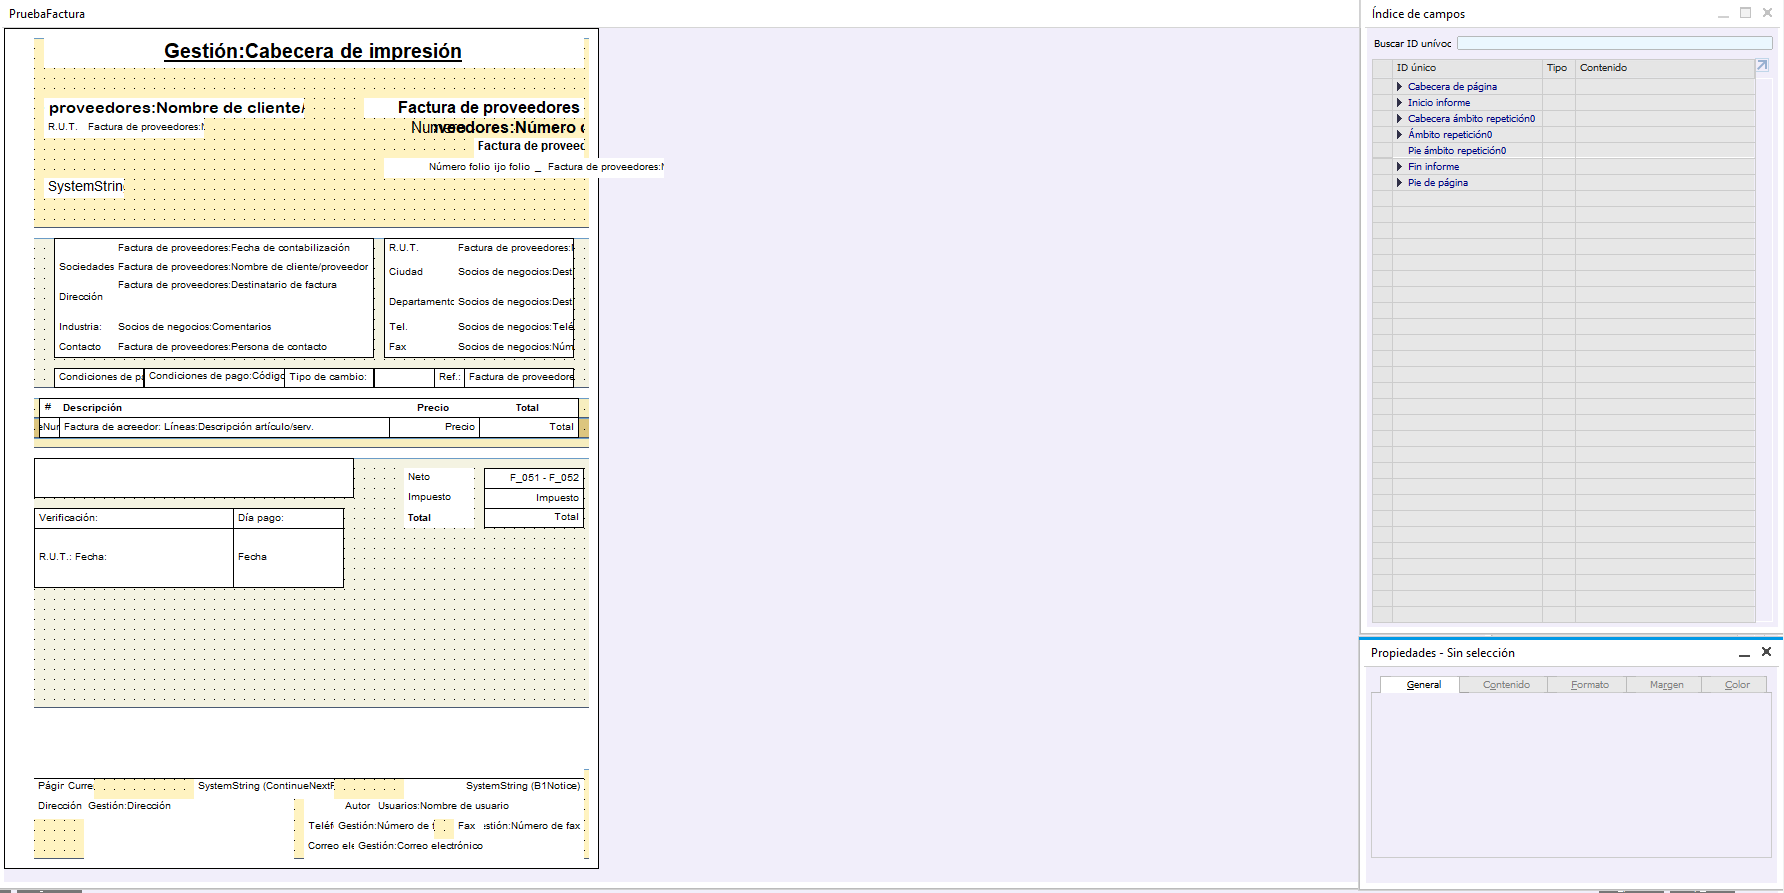Select the General properties tab
Screen dimensions: 1784x893
click(x=1422, y=685)
